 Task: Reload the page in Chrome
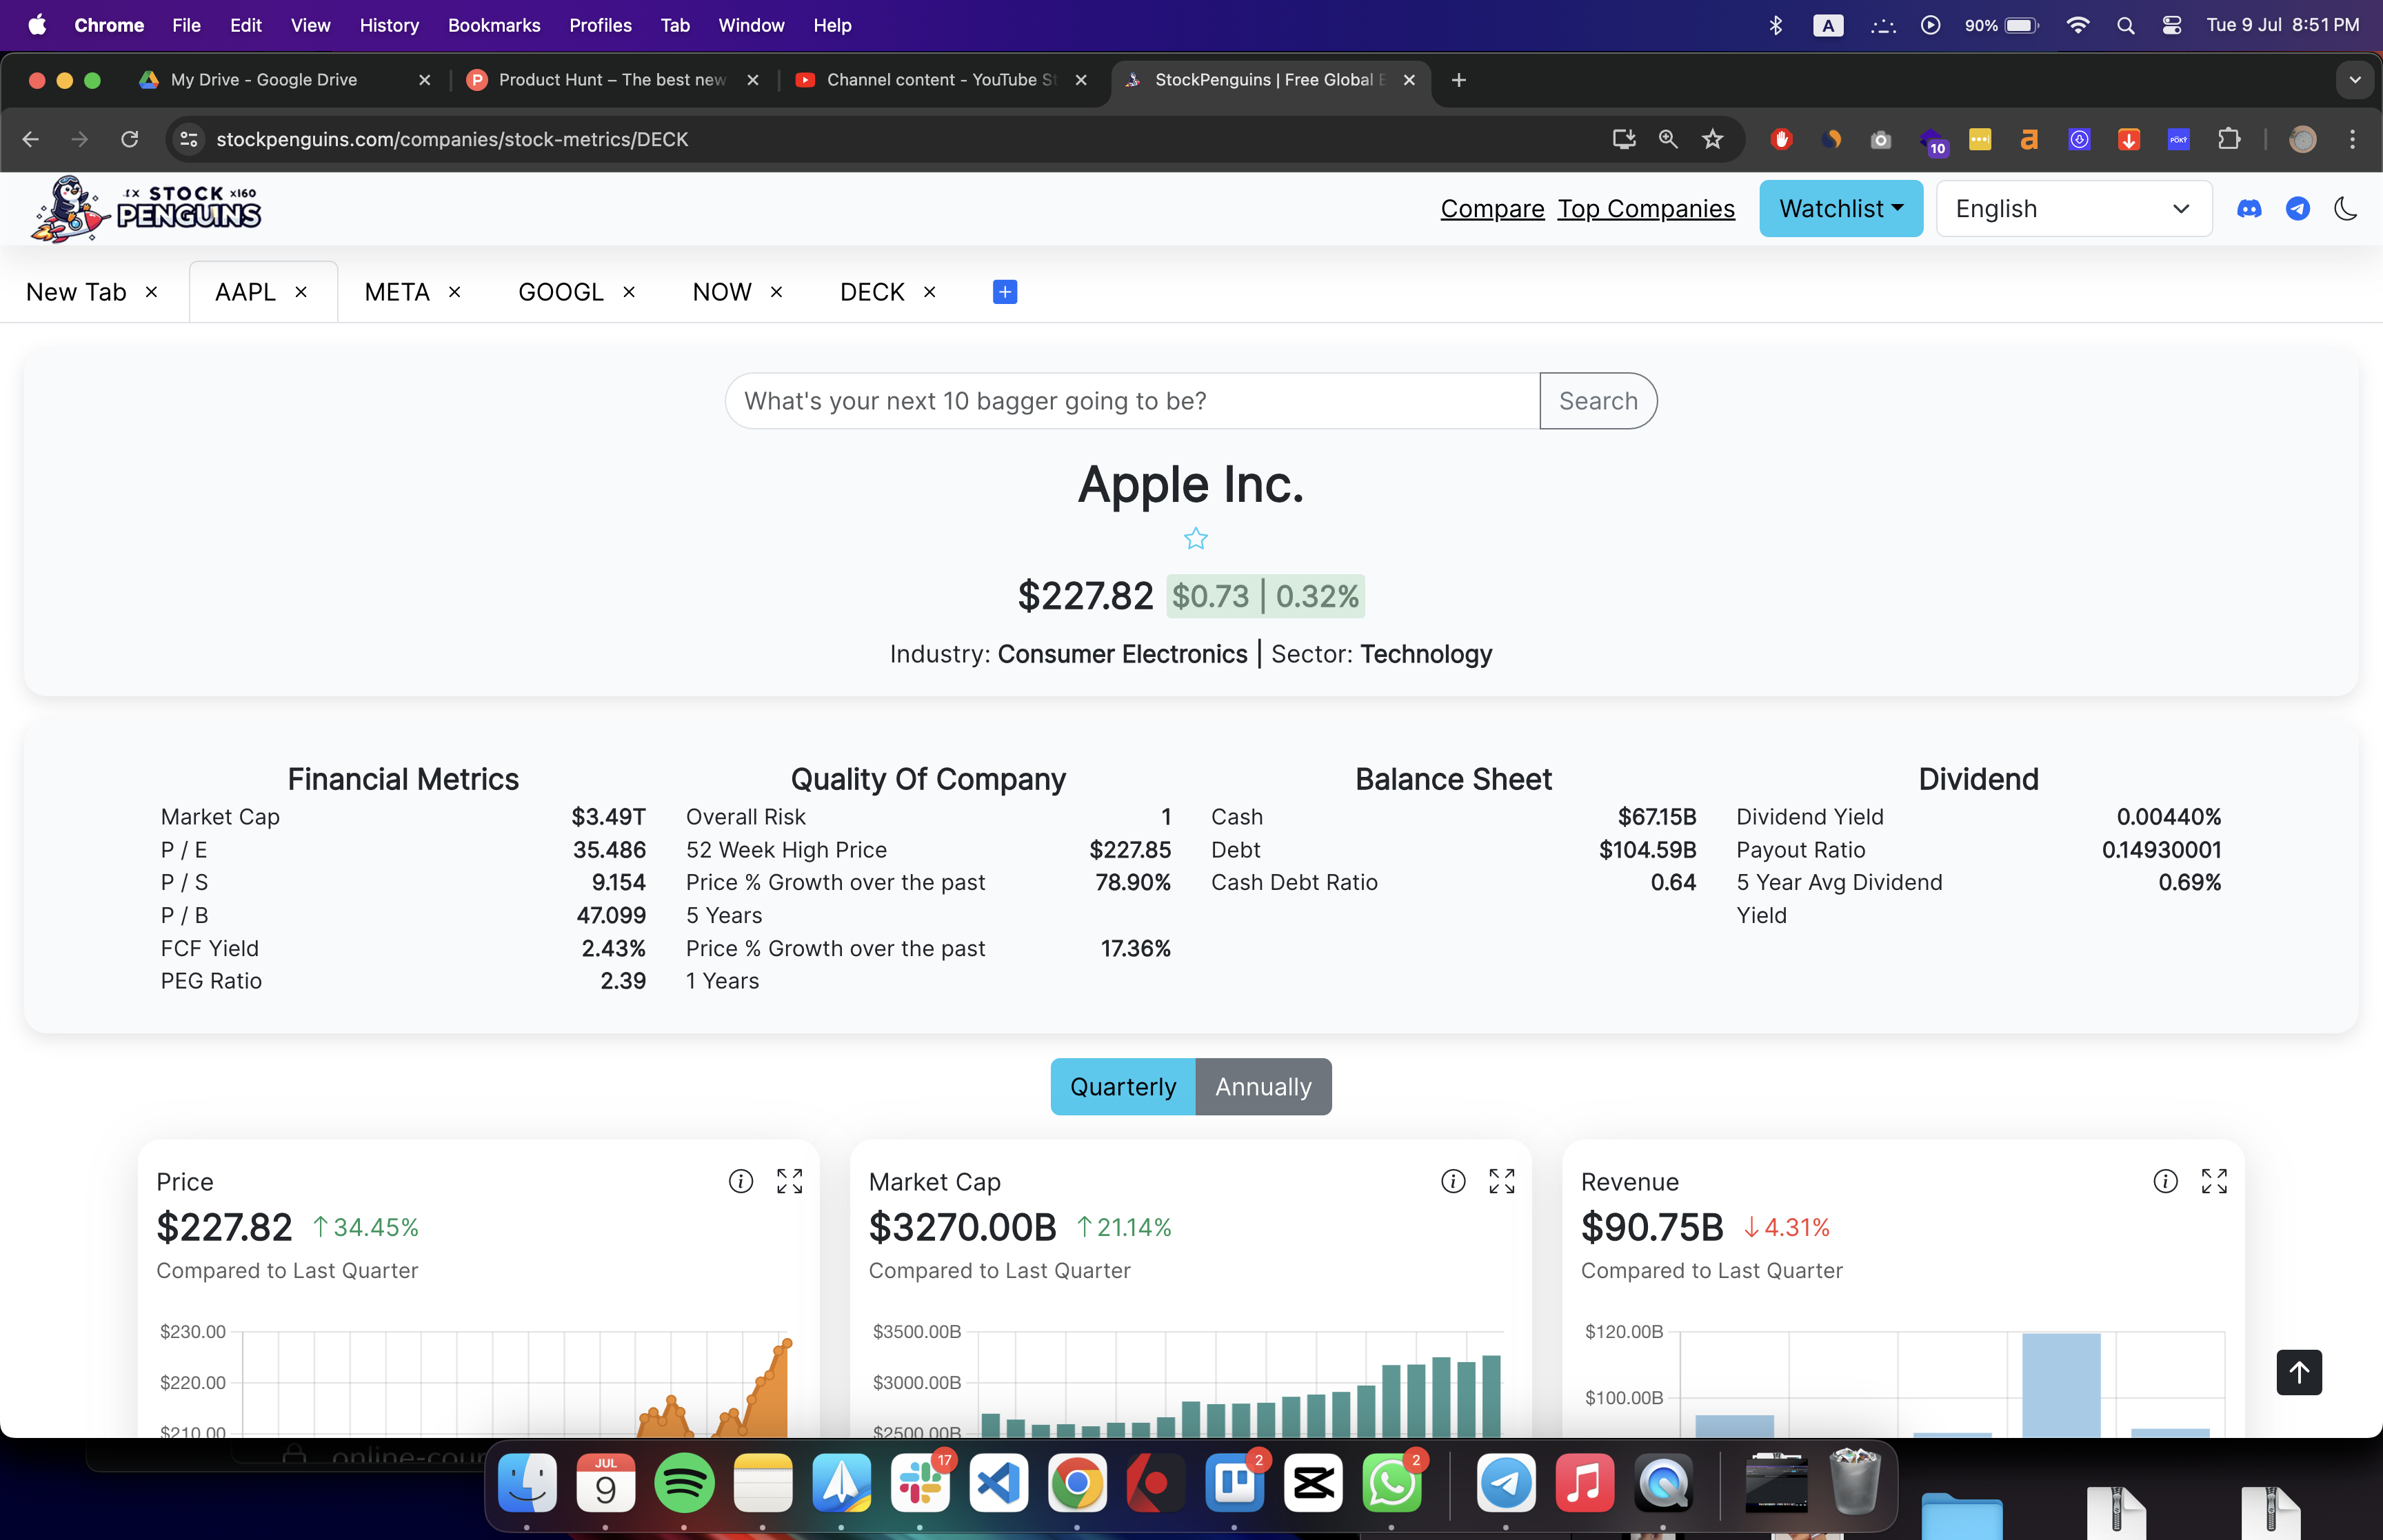(x=130, y=139)
